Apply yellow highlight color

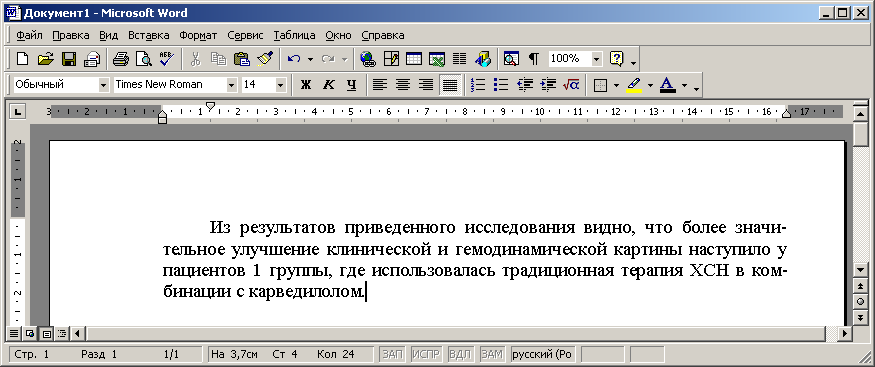634,85
